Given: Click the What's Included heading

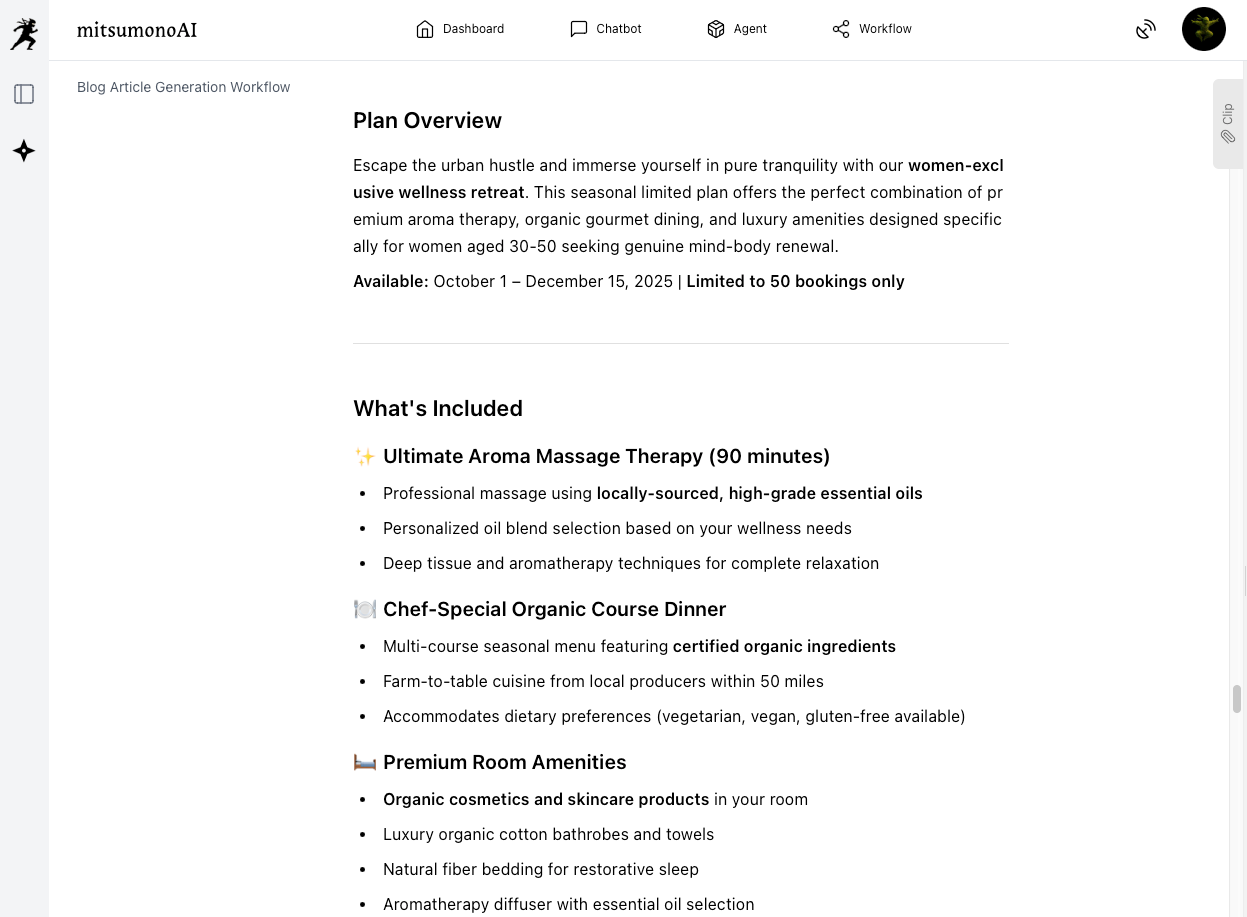Looking at the screenshot, I should [x=437, y=408].
